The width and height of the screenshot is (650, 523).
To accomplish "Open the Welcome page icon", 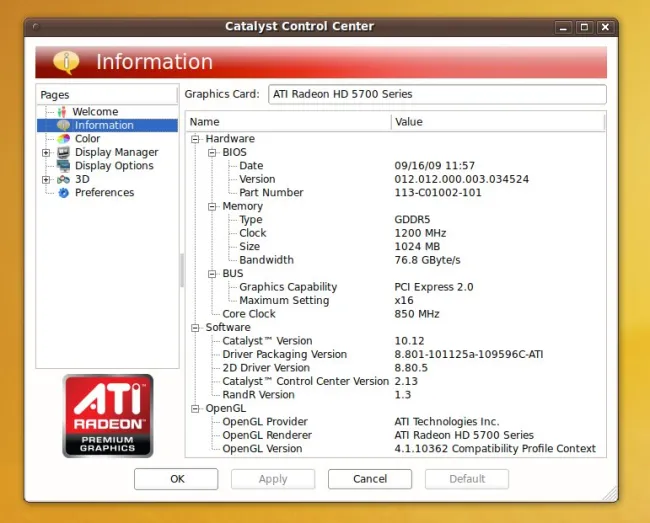I will coord(63,112).
